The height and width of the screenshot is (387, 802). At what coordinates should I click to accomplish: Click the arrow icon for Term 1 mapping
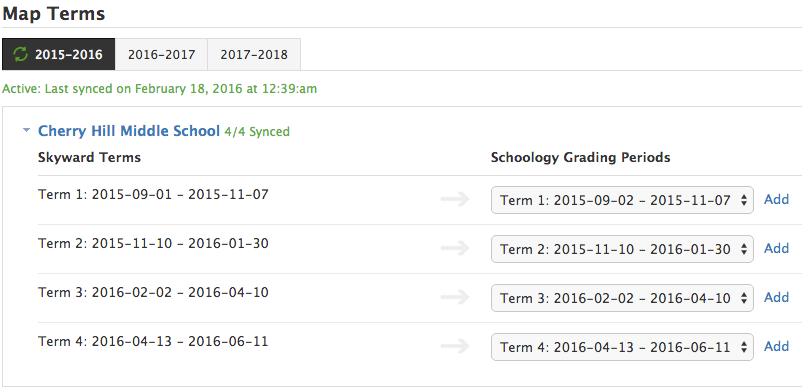(x=455, y=199)
